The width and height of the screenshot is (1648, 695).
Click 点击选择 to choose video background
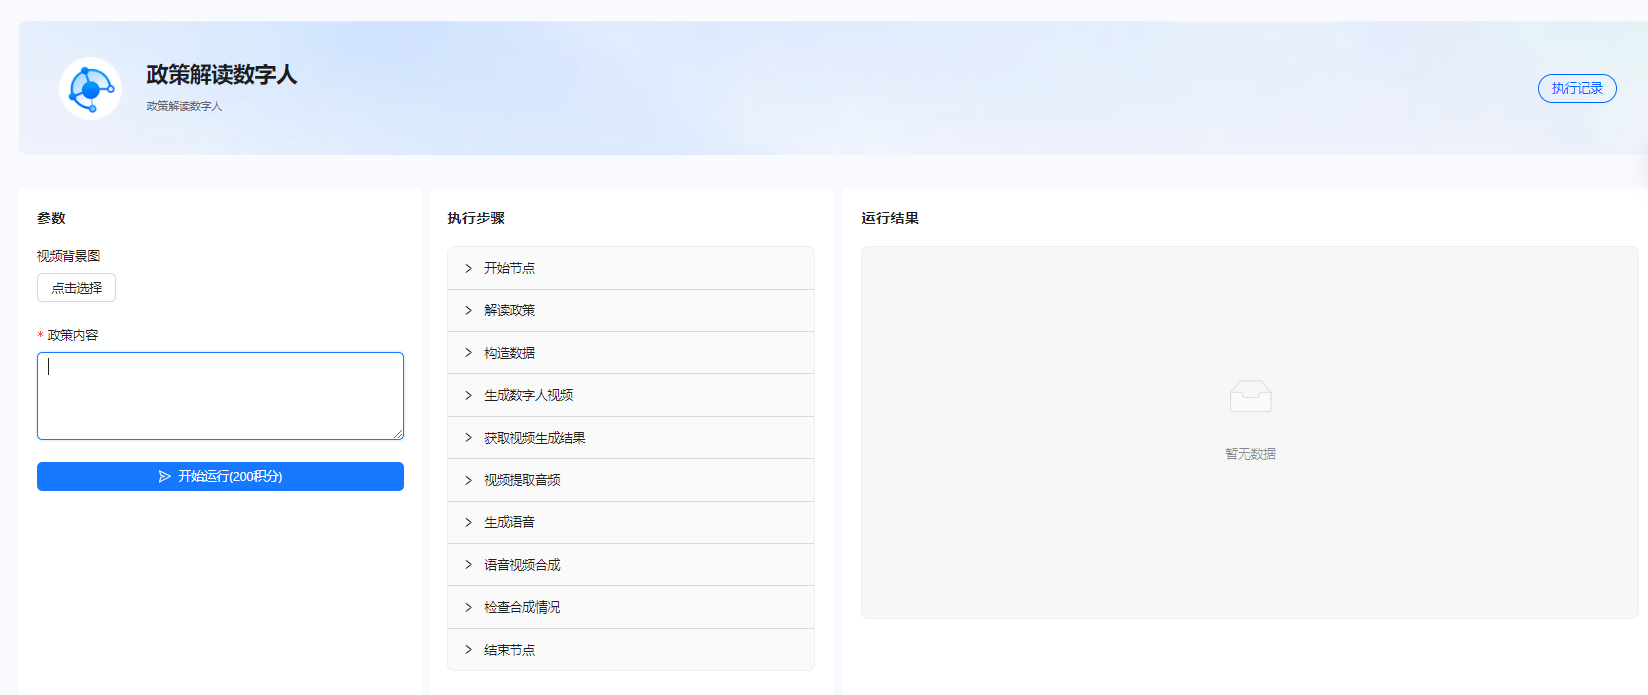tap(77, 288)
